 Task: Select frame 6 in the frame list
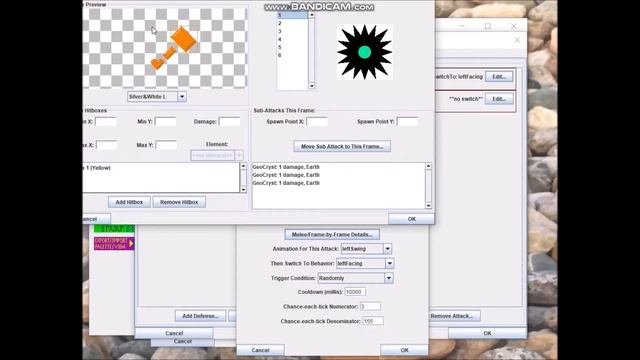pyautogui.click(x=292, y=55)
